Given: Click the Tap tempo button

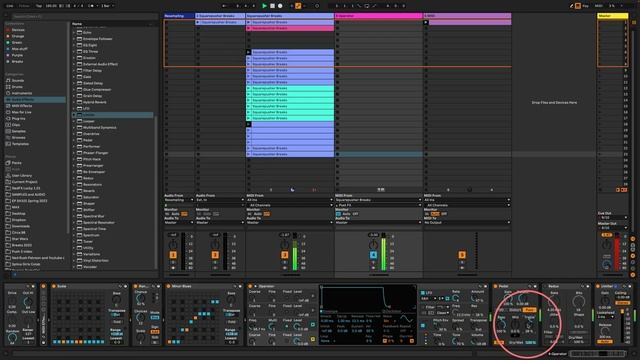Looking at the screenshot, I should 39,6.
